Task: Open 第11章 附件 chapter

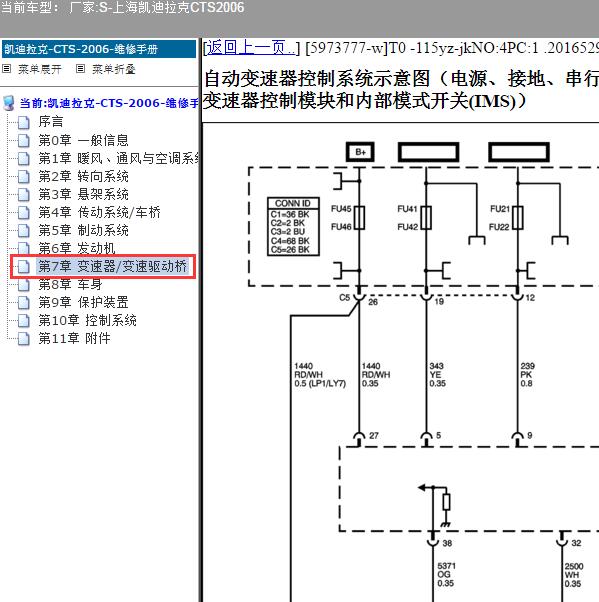Action: (x=74, y=338)
